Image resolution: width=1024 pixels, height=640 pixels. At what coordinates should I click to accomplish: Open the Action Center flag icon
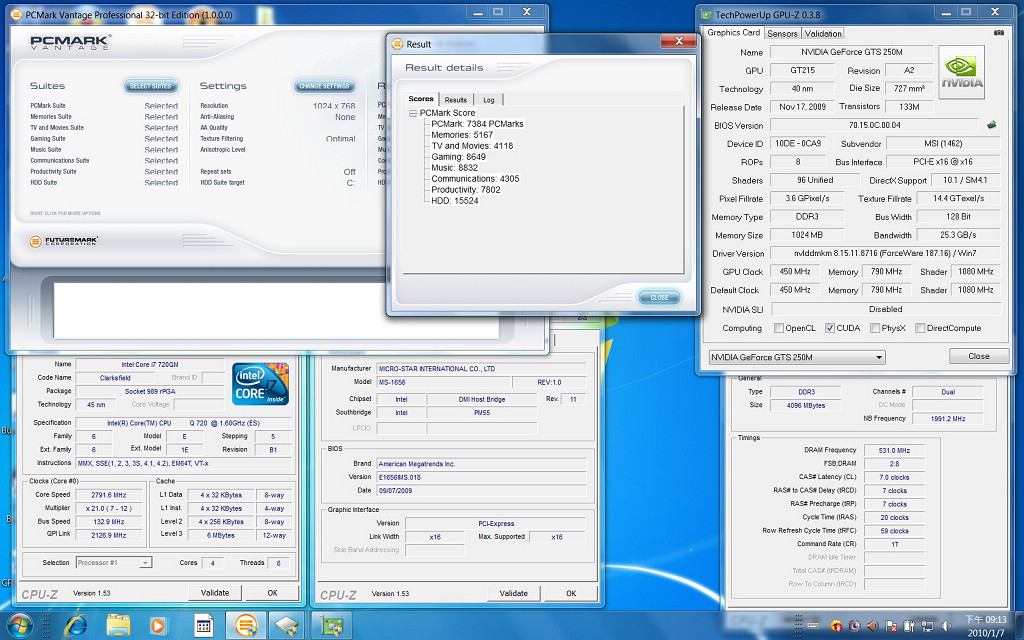[x=890, y=626]
